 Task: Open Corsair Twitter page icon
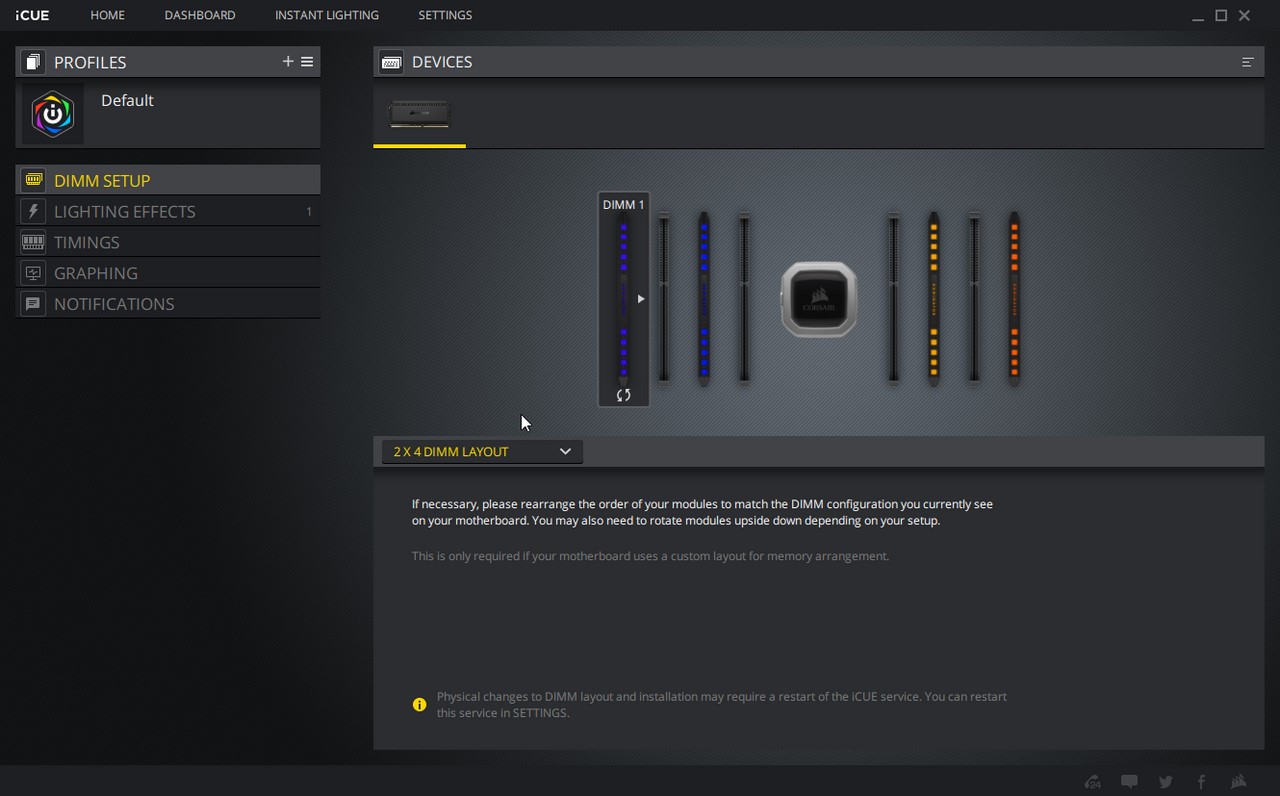click(x=1166, y=782)
